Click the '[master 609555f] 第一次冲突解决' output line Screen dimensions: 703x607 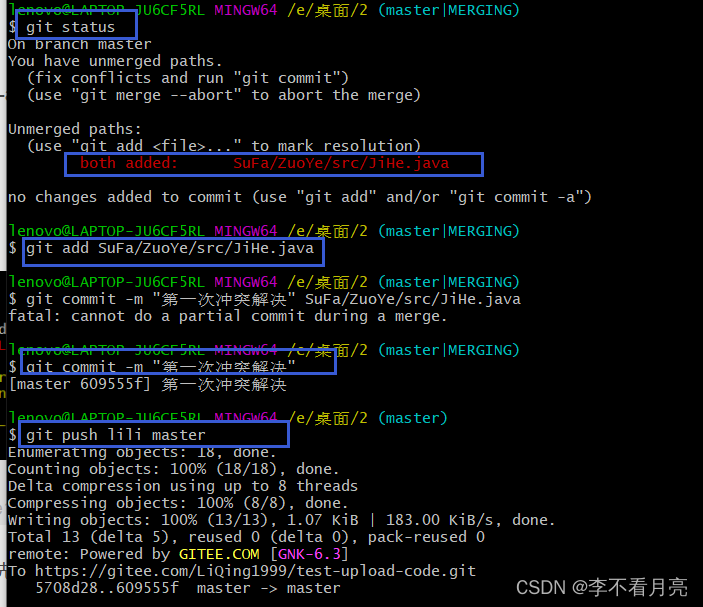[147, 384]
